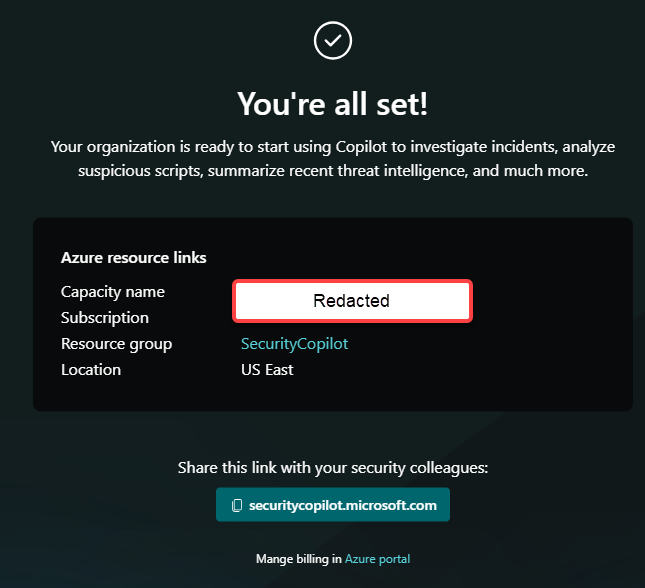This screenshot has width=645, height=588.
Task: Click the copy icon beside securitycopilot.microsoft.com
Action: (x=236, y=505)
